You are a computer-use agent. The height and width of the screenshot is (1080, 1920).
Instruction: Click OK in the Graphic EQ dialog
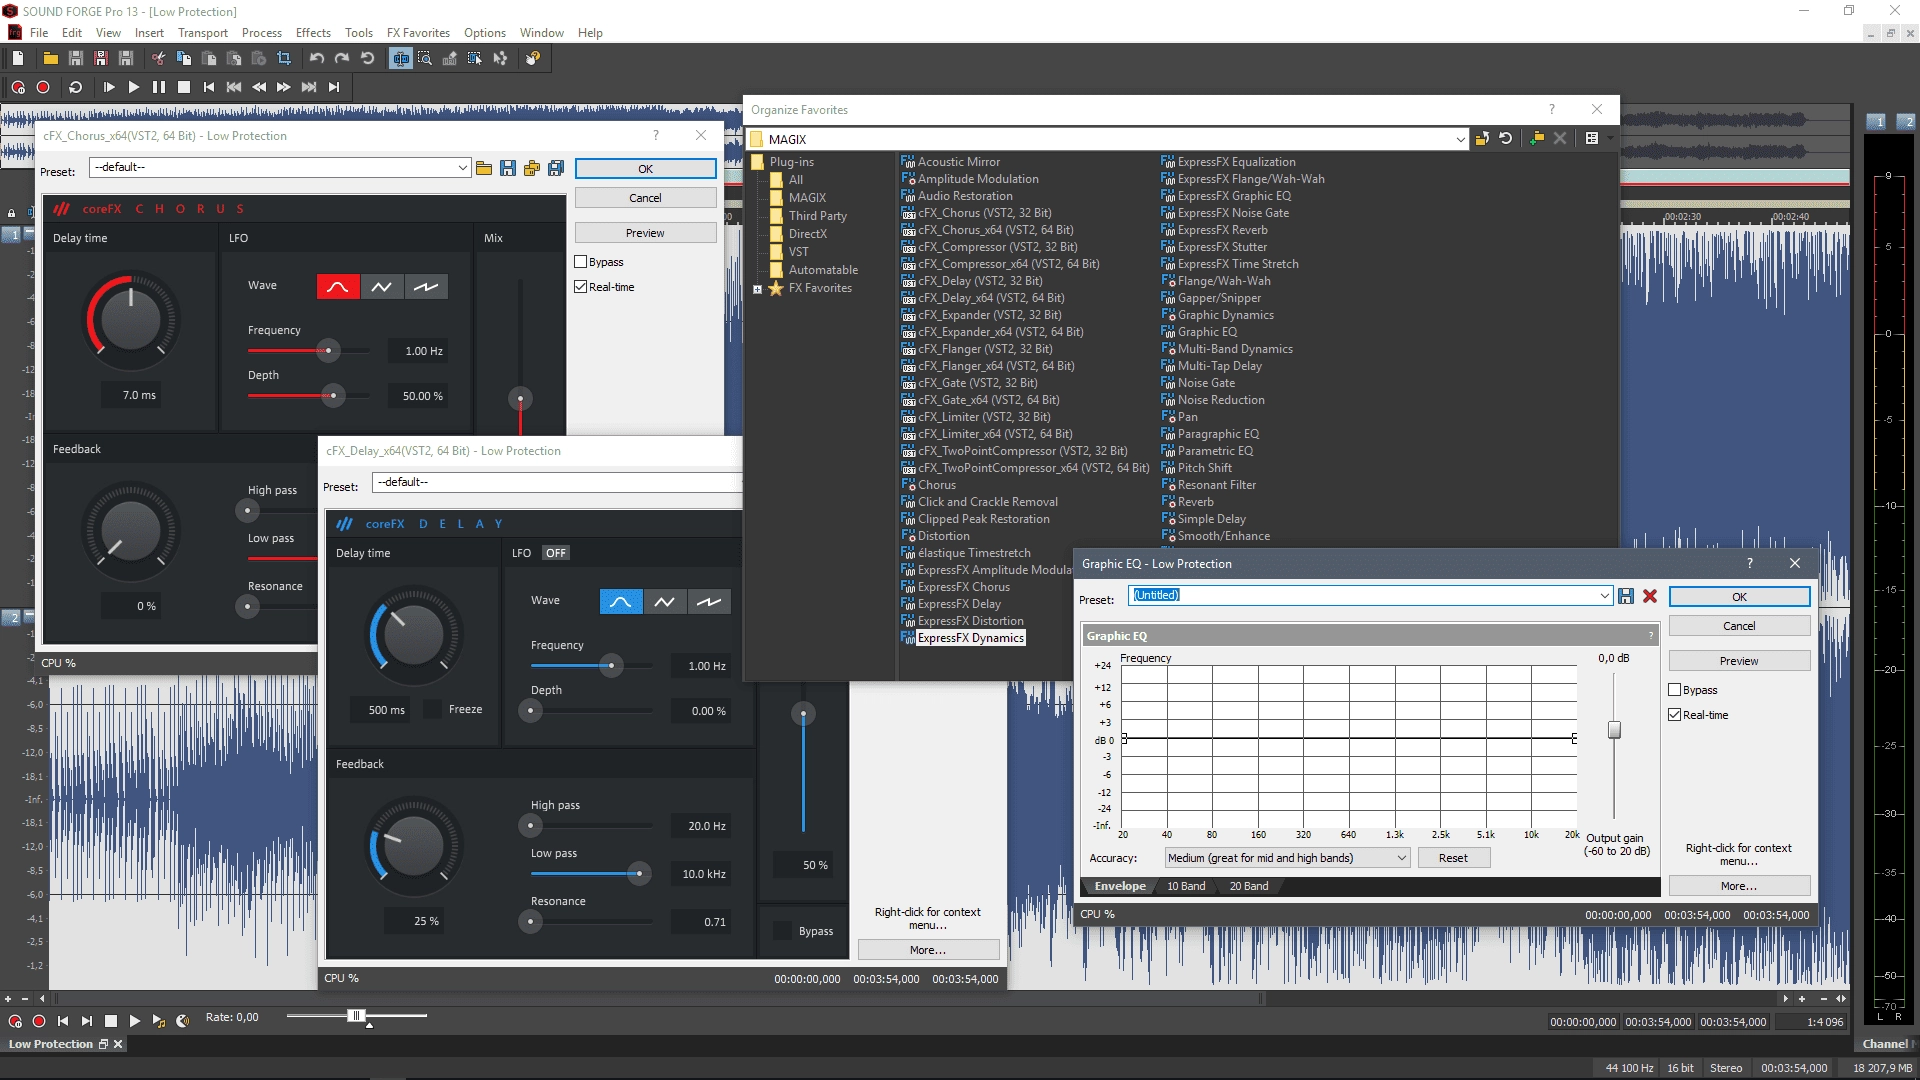tap(1739, 597)
